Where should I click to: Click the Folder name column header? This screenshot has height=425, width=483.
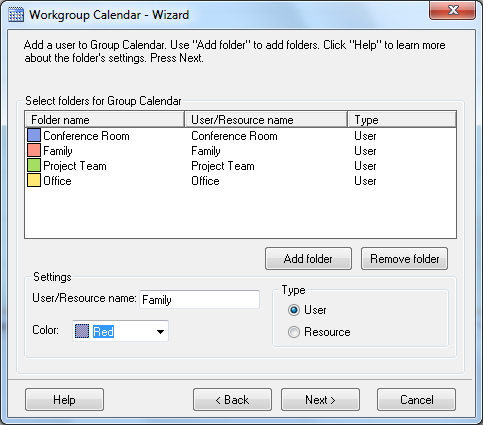(x=104, y=119)
